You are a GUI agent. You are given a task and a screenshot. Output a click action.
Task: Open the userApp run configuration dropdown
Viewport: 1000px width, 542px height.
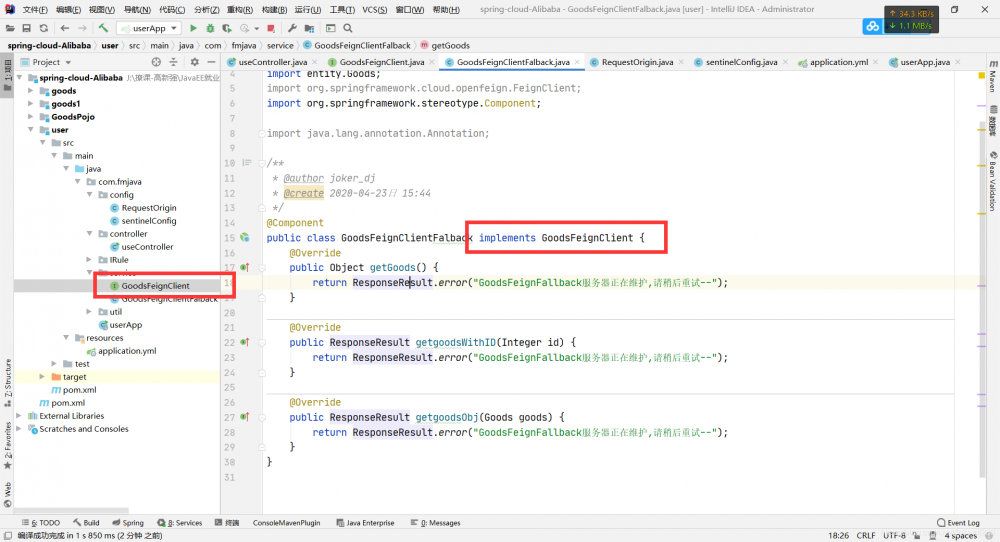click(x=148, y=28)
